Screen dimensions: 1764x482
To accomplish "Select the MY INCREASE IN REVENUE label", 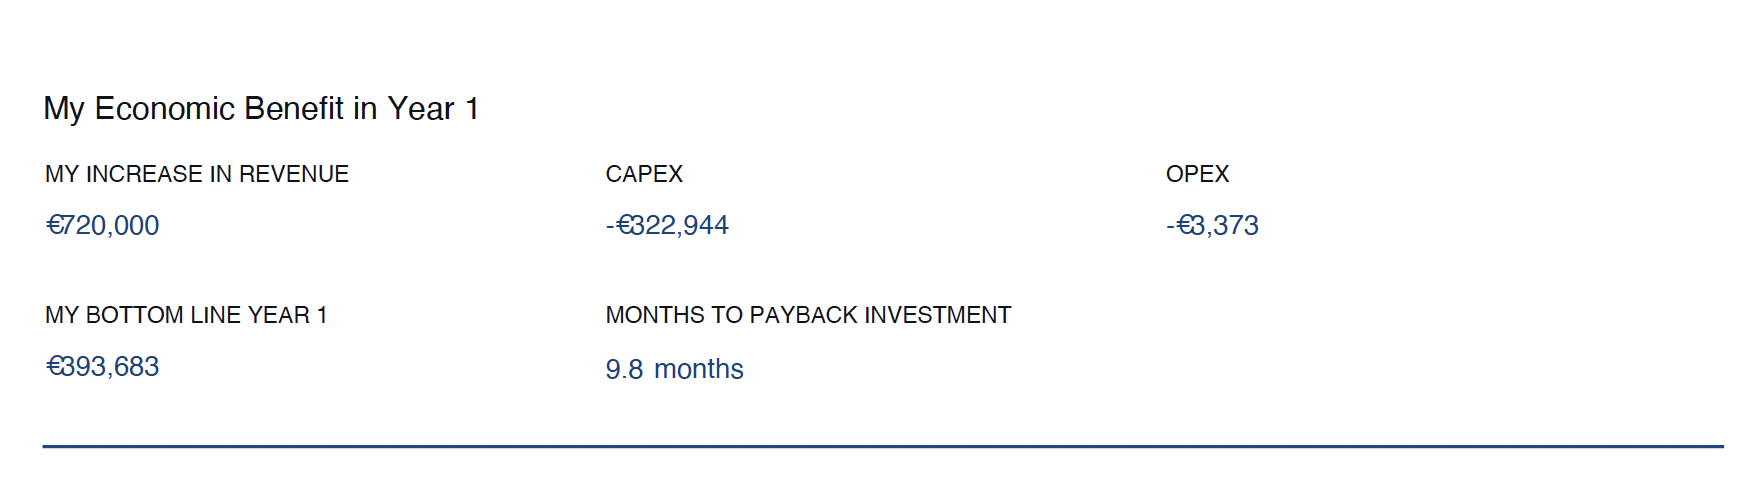I will pos(197,174).
